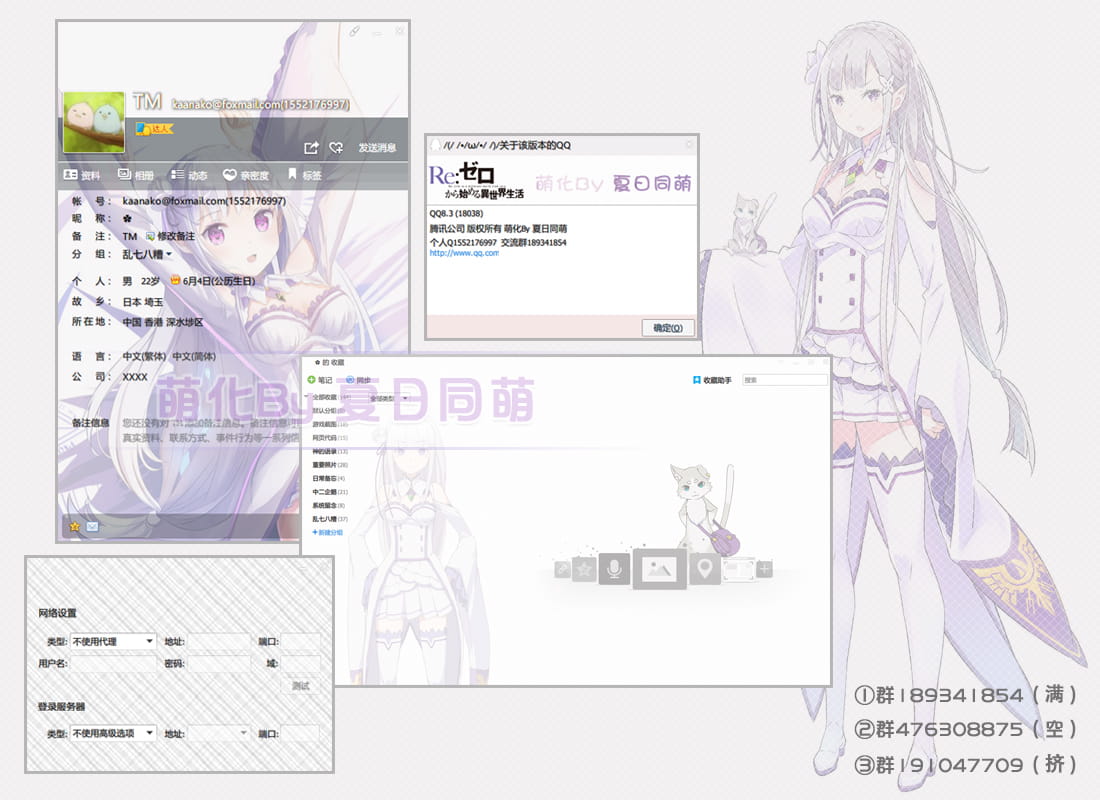
Task: Click the star tile in favorites
Action: click(x=584, y=569)
